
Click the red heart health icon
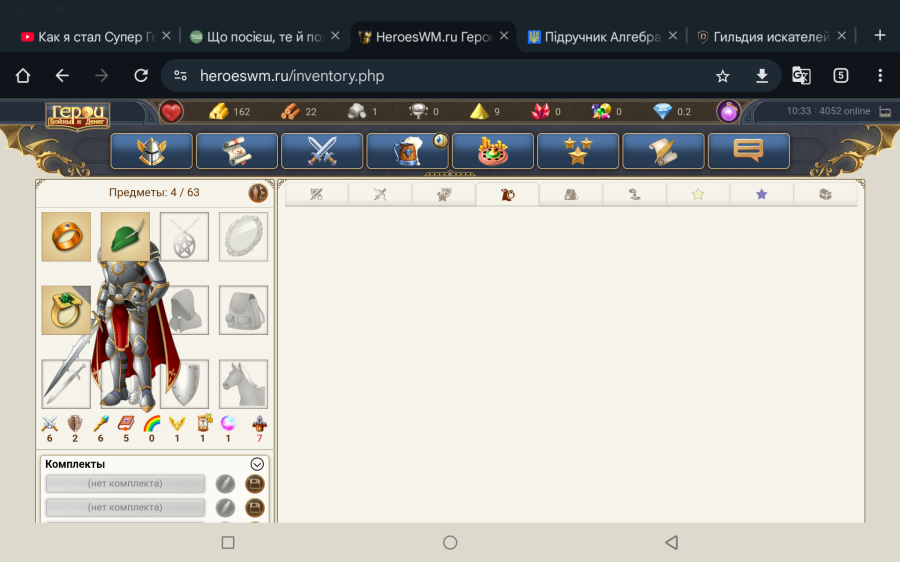tap(171, 111)
